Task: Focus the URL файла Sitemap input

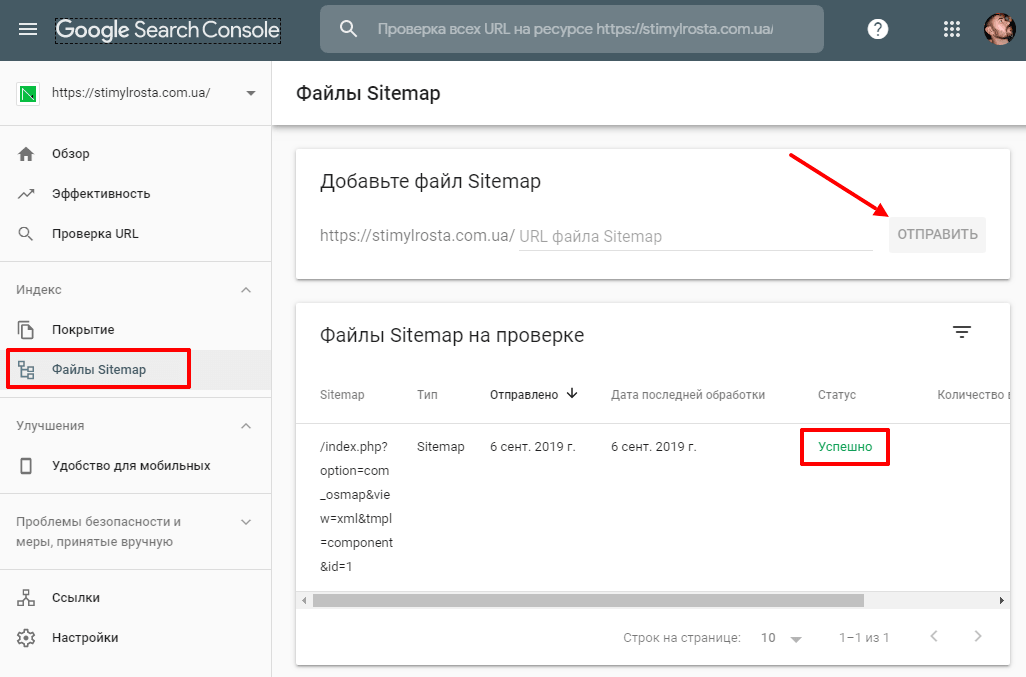Action: [696, 236]
